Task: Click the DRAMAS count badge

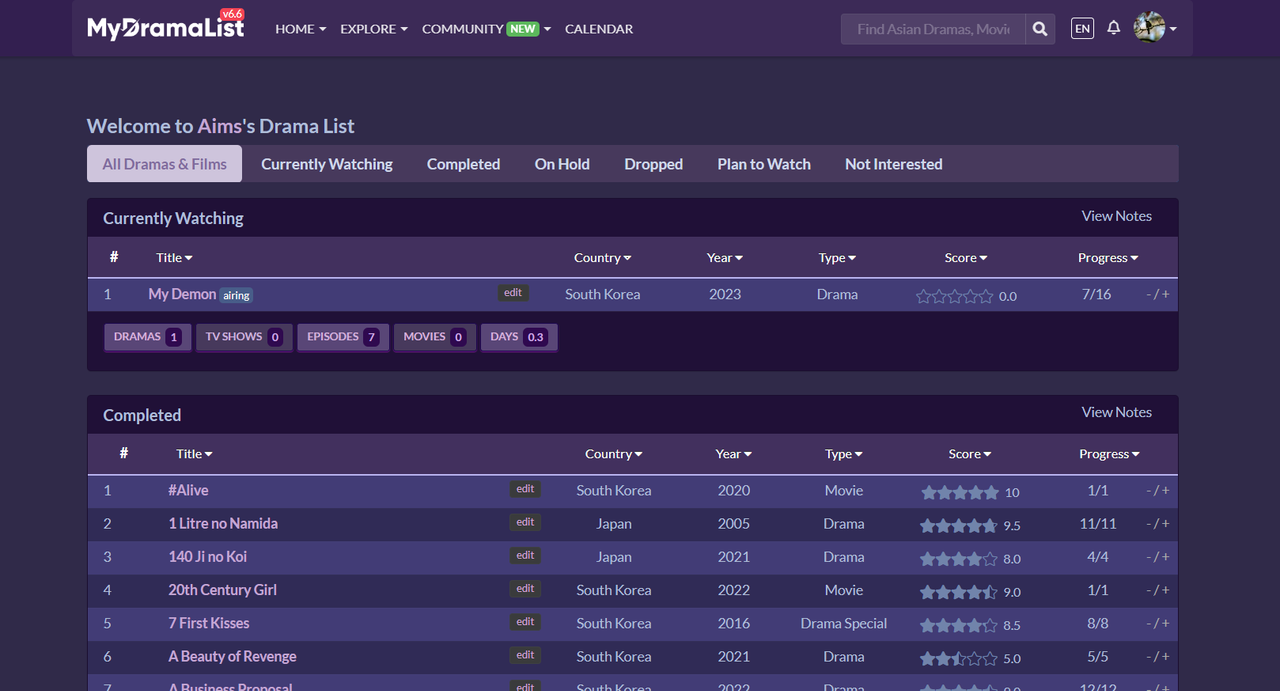Action: pyautogui.click(x=148, y=337)
